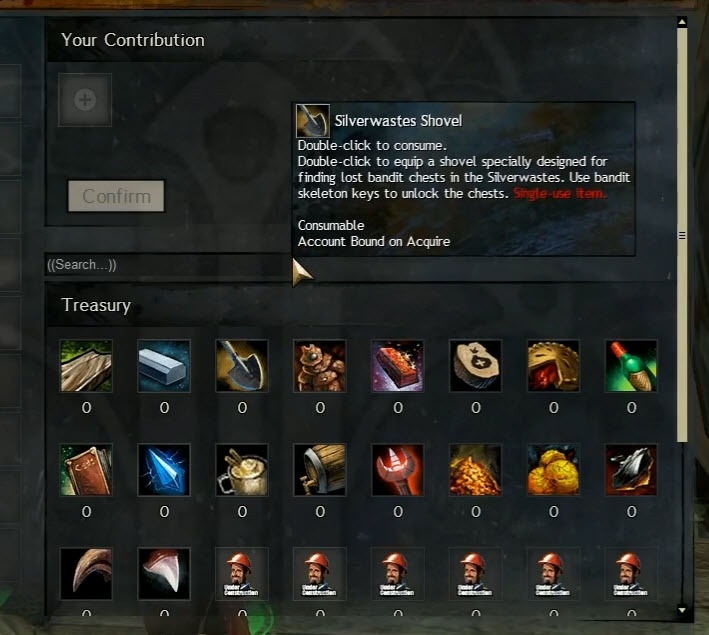
Task: Click the Search input field
Action: [168, 265]
